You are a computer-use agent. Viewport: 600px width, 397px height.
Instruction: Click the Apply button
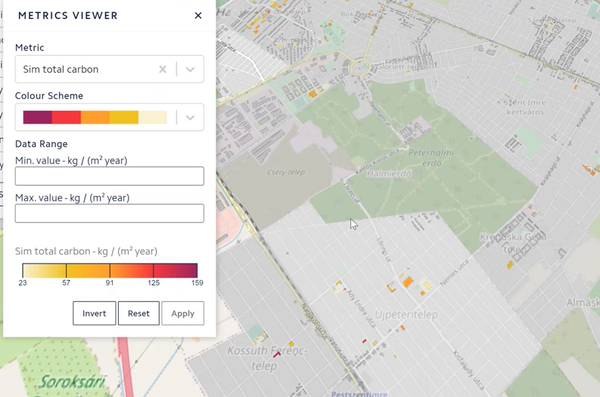pos(183,313)
